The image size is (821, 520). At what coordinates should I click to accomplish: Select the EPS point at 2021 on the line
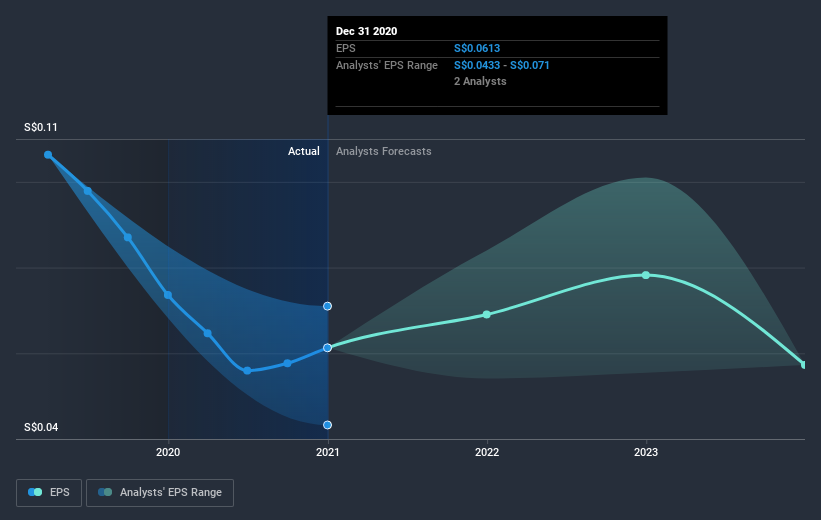click(327, 348)
